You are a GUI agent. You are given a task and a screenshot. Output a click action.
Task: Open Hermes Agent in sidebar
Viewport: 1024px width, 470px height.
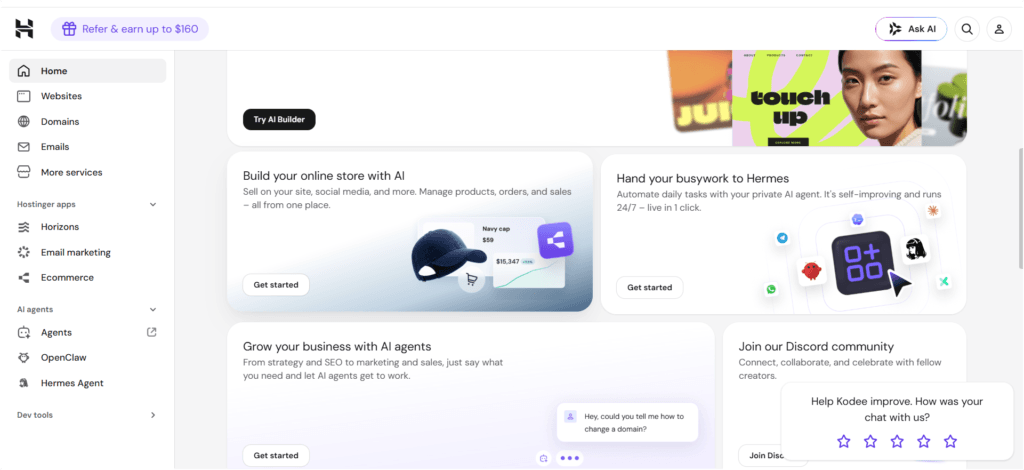[x=88, y=383]
